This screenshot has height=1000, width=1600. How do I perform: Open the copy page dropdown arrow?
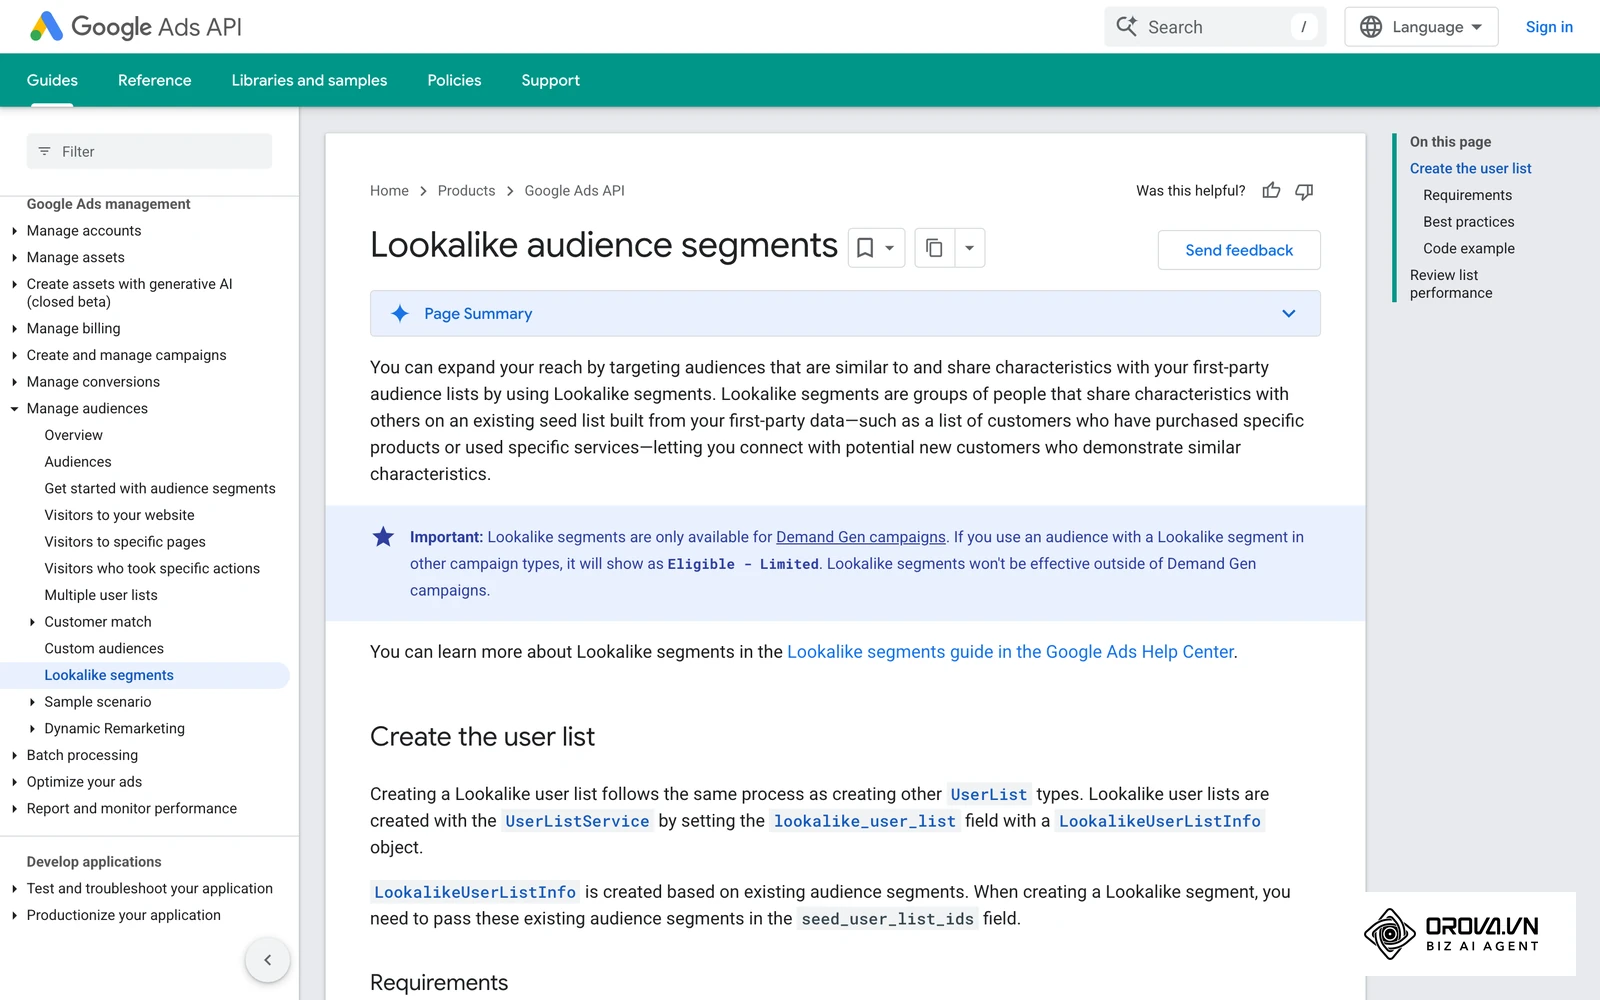pos(969,248)
